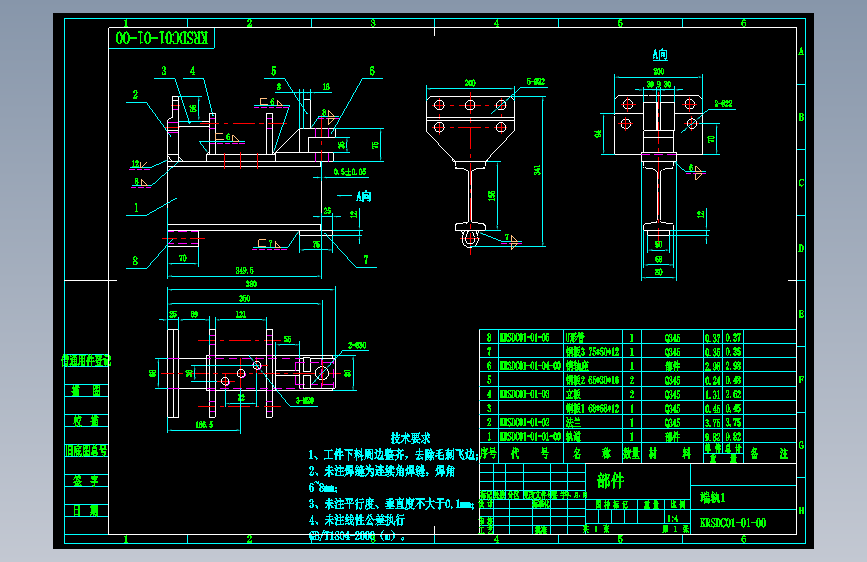The height and width of the screenshot is (562, 867).
Task: Click the '钢板3 75*50*12' entry in row 7
Action: 592,352
